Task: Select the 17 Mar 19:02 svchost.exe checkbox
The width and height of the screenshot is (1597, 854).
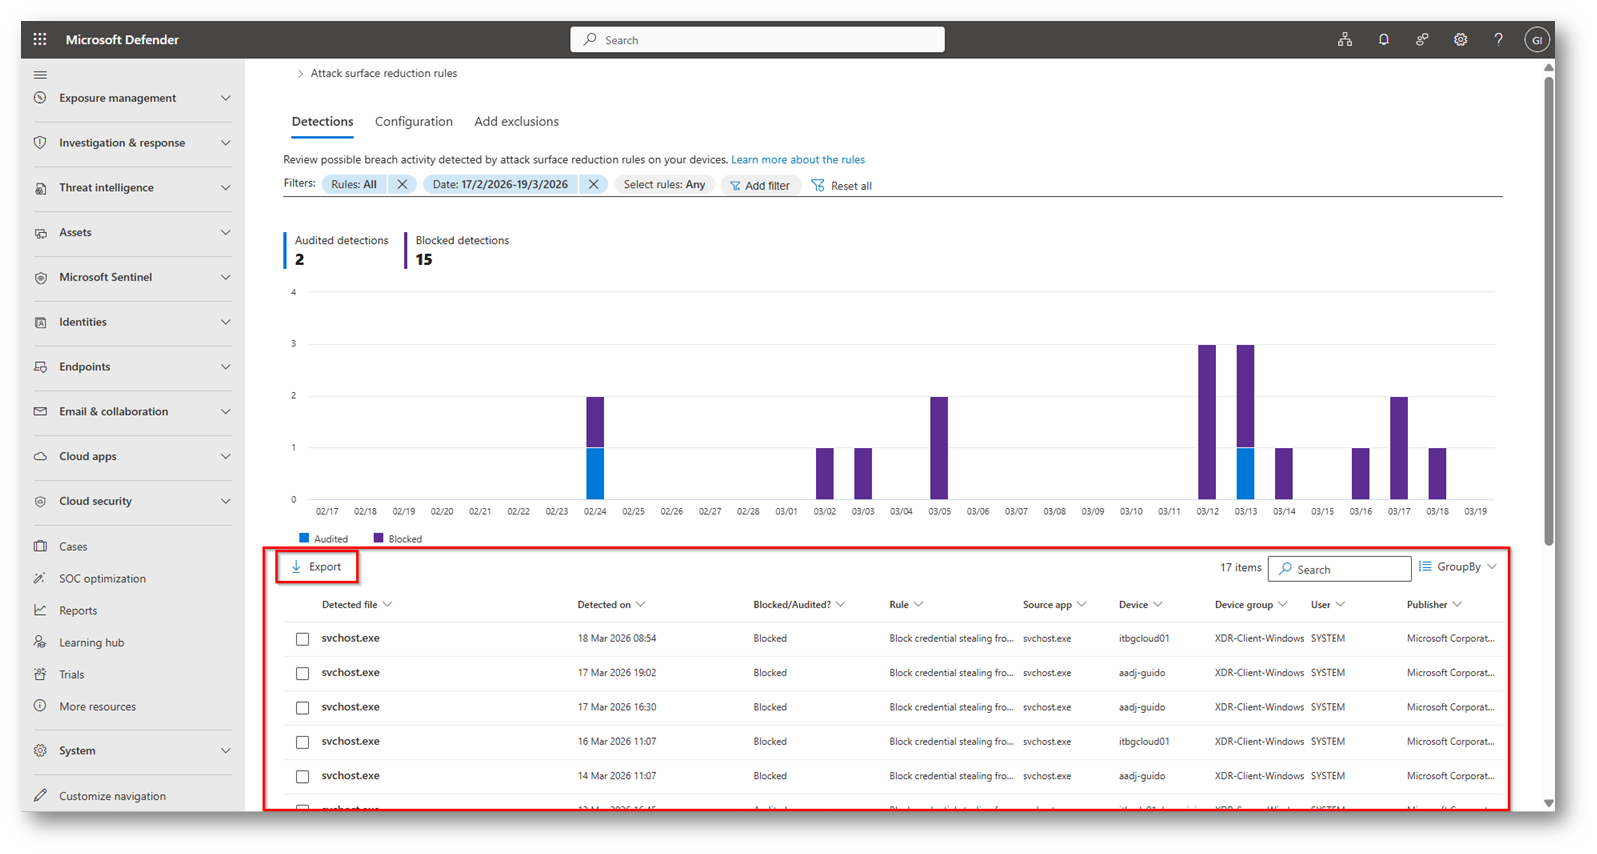Action: click(x=303, y=674)
